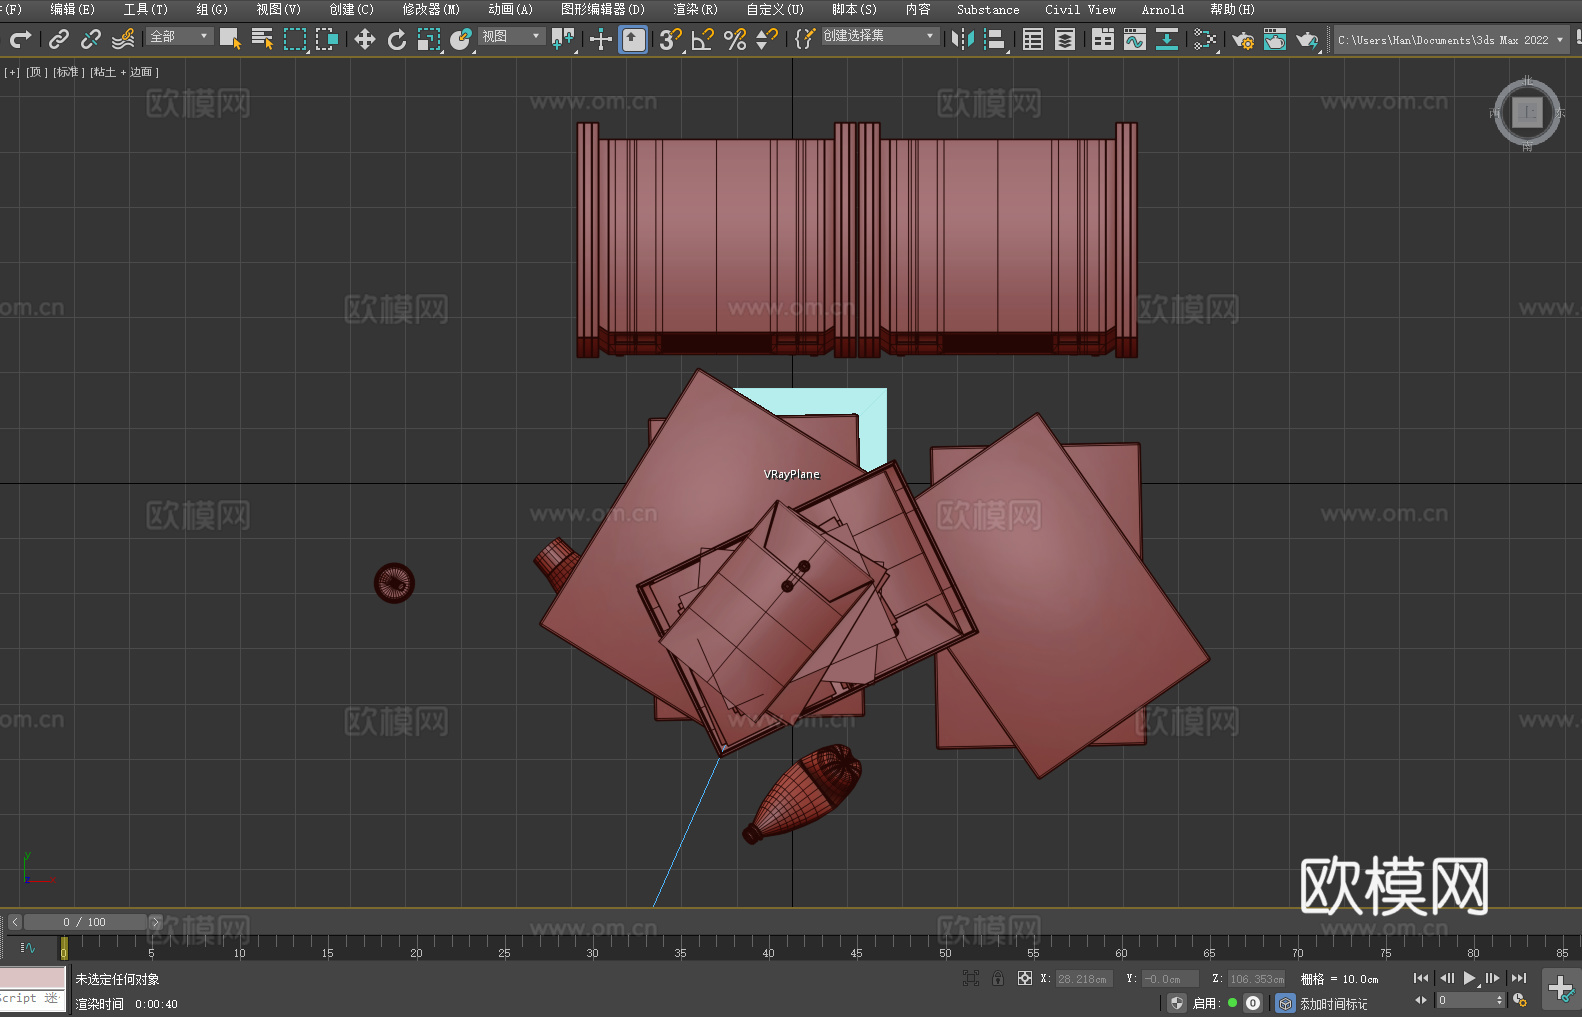The height and width of the screenshot is (1017, 1582).
Task: Step to the next frame
Action: (x=1493, y=978)
